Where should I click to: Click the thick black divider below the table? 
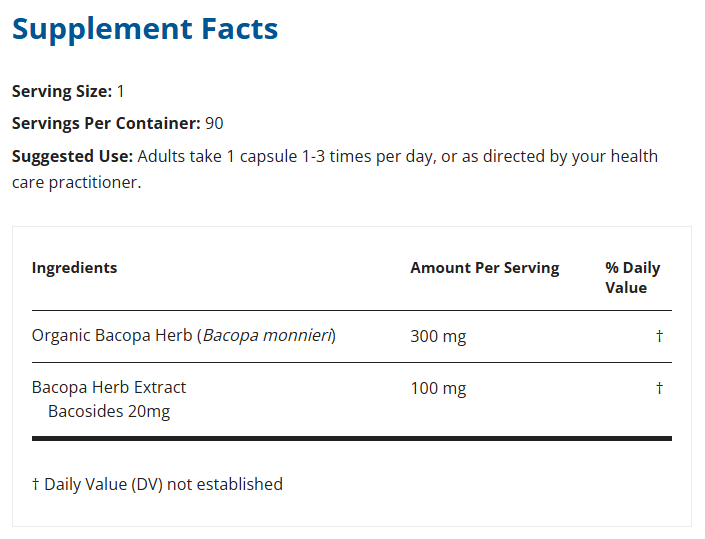(352, 438)
